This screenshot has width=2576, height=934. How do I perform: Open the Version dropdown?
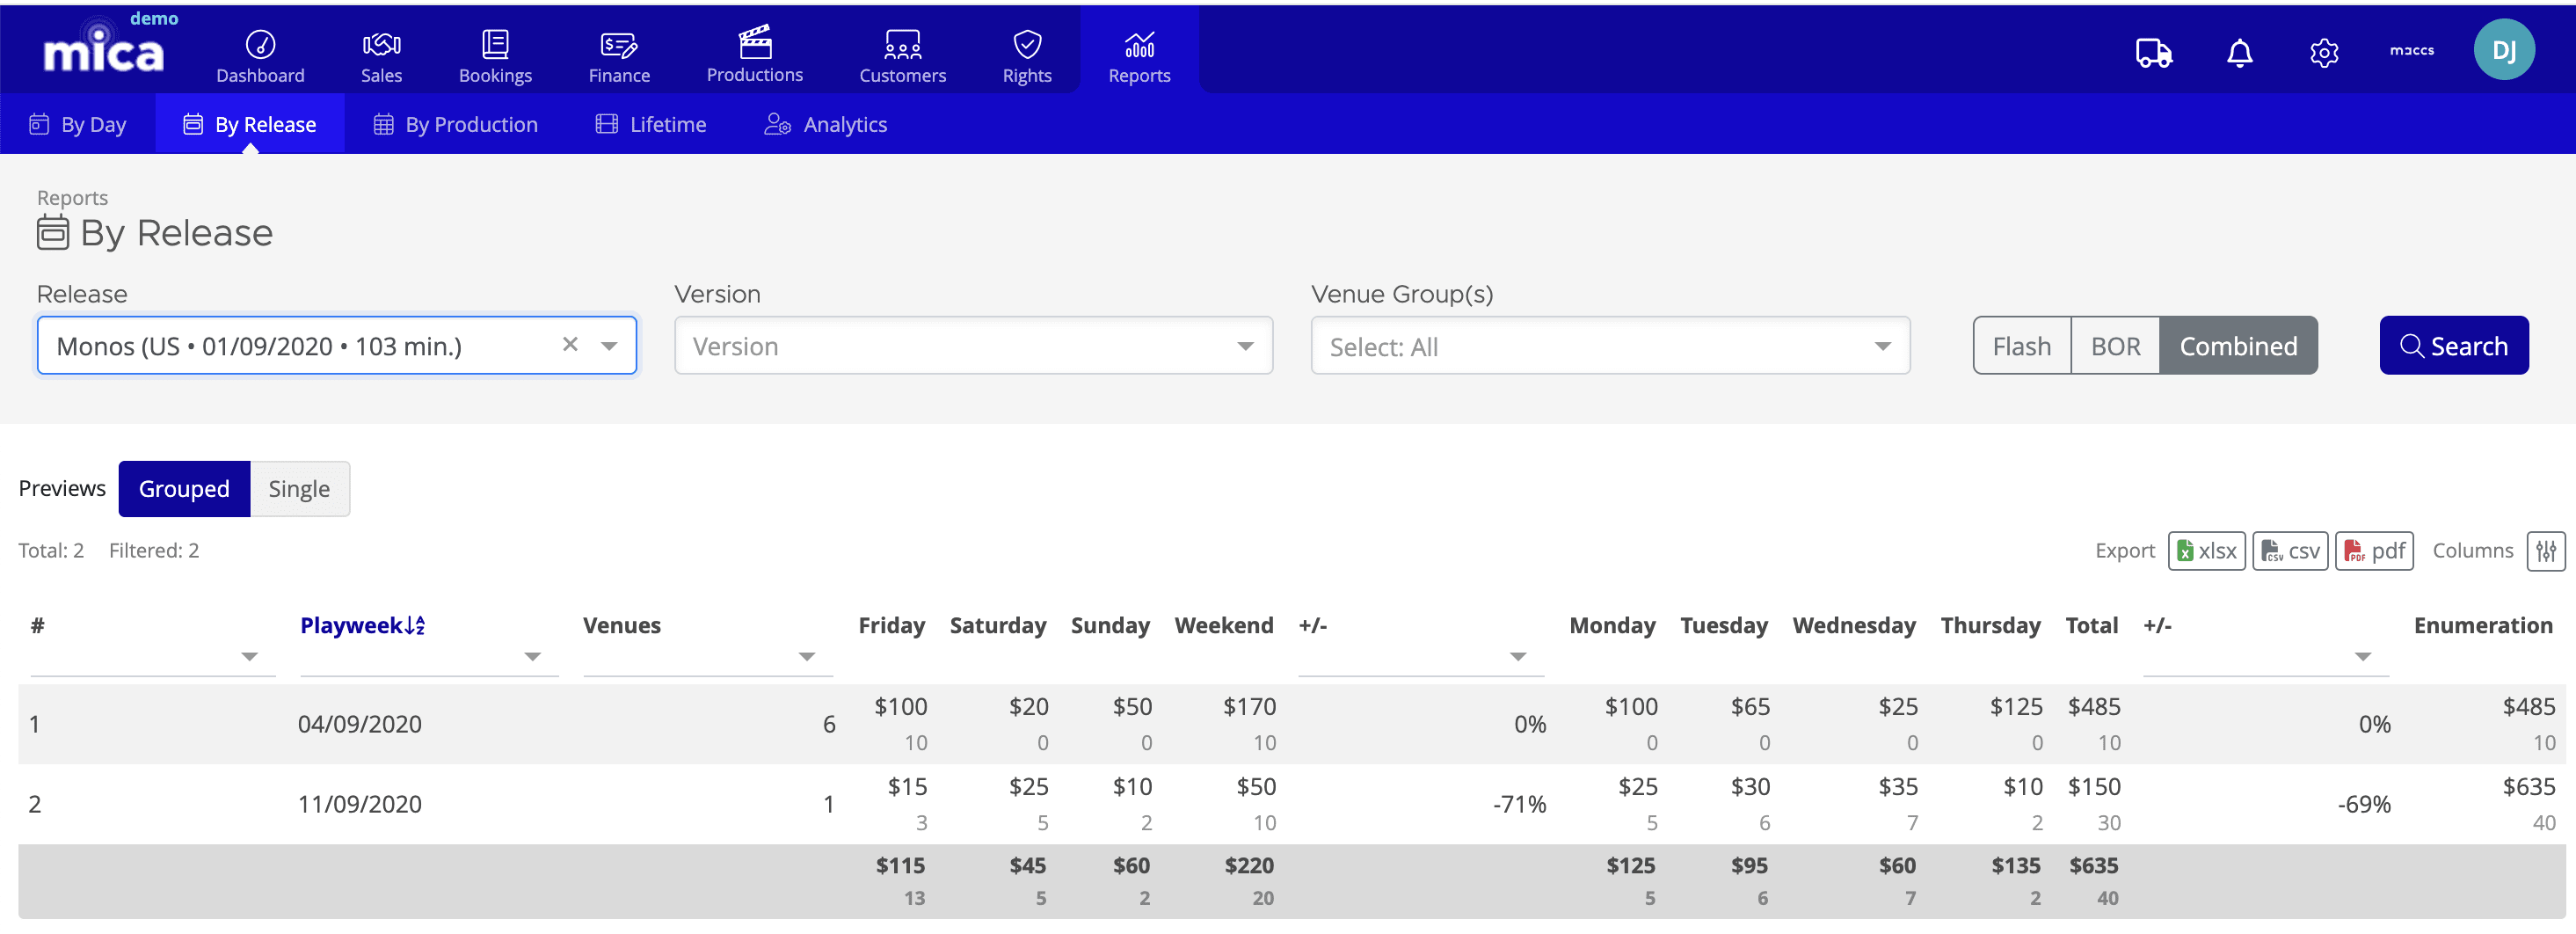click(x=1244, y=345)
